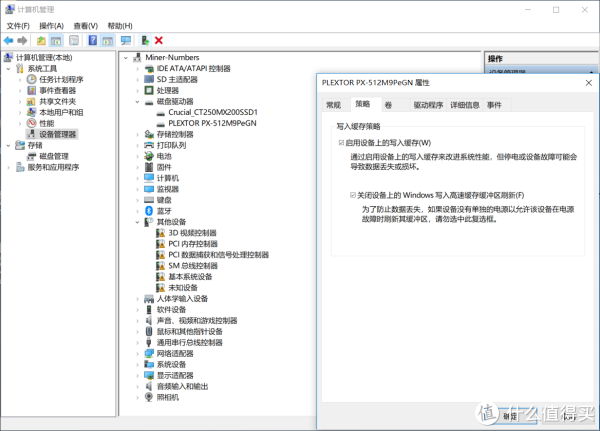Click the 电池 battery category icon
The width and height of the screenshot is (600, 431).
tap(149, 156)
